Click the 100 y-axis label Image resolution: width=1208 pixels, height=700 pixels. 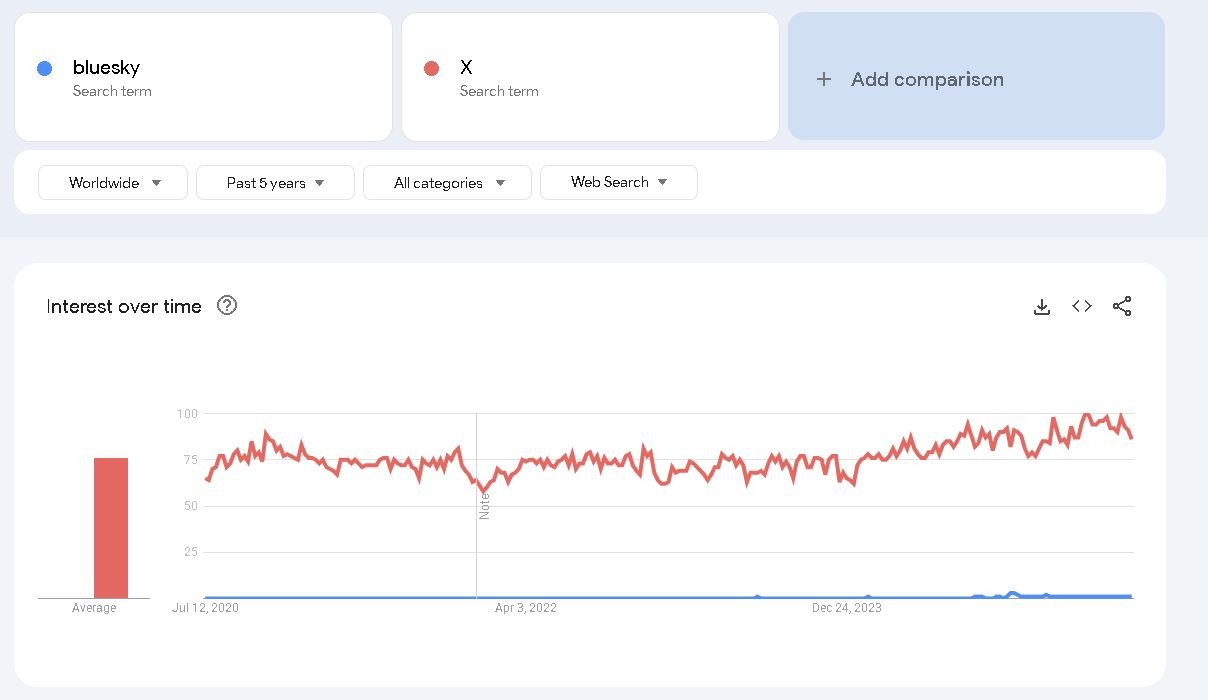(x=187, y=413)
